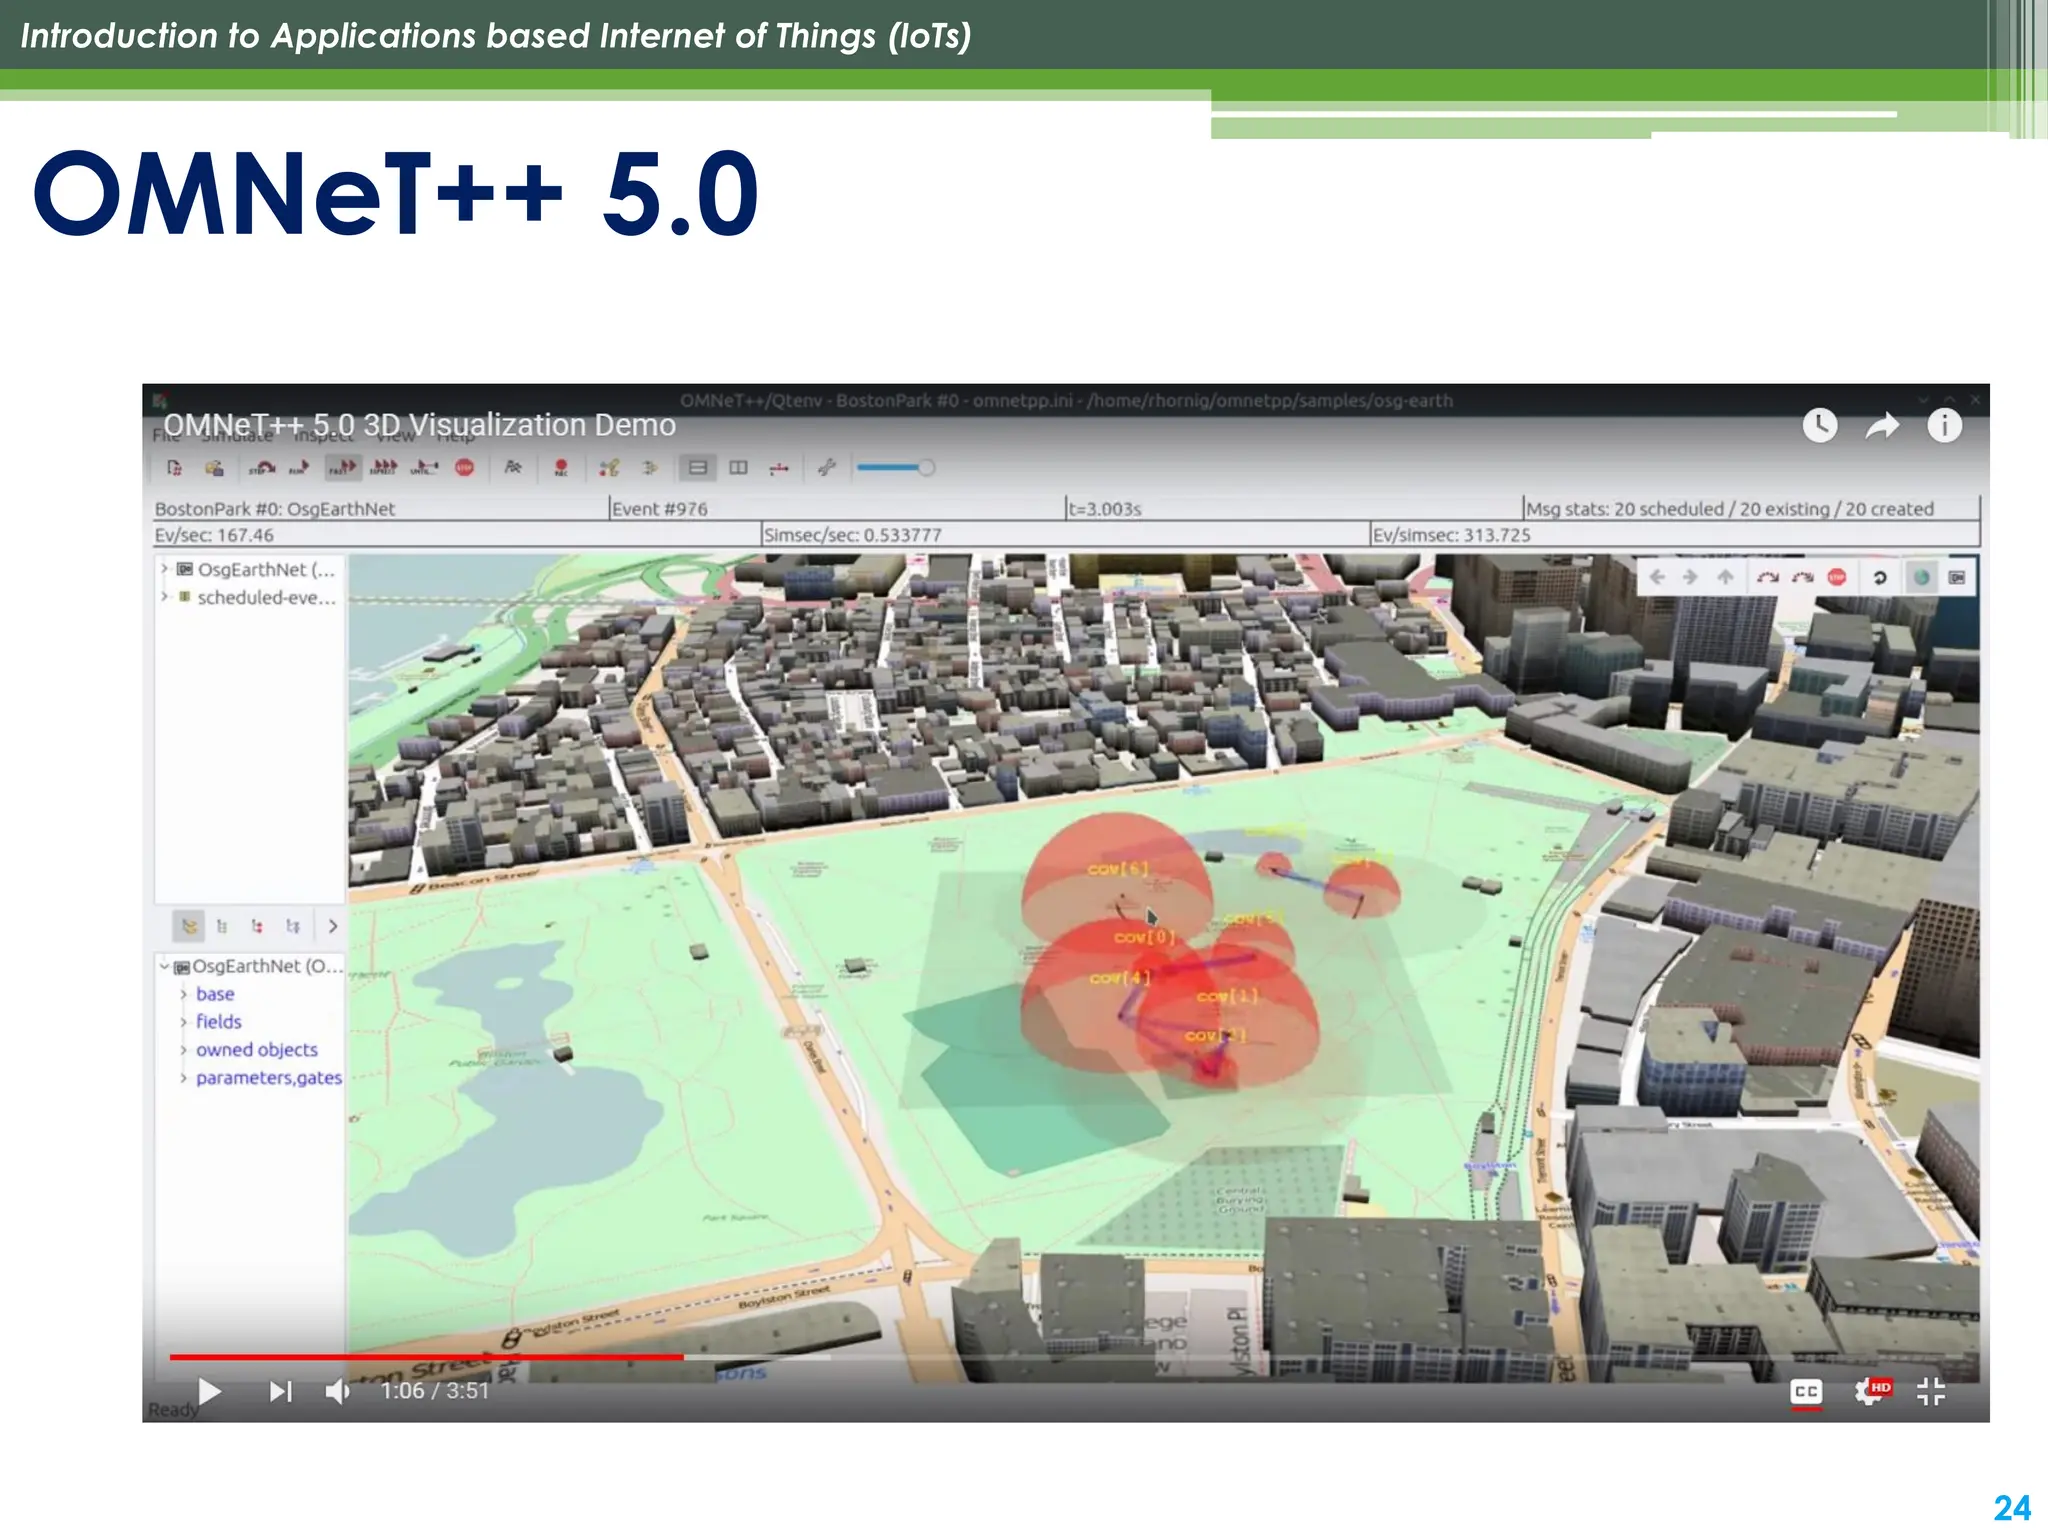The width and height of the screenshot is (2048, 1536).
Task: Expand the base group
Action: 183,994
